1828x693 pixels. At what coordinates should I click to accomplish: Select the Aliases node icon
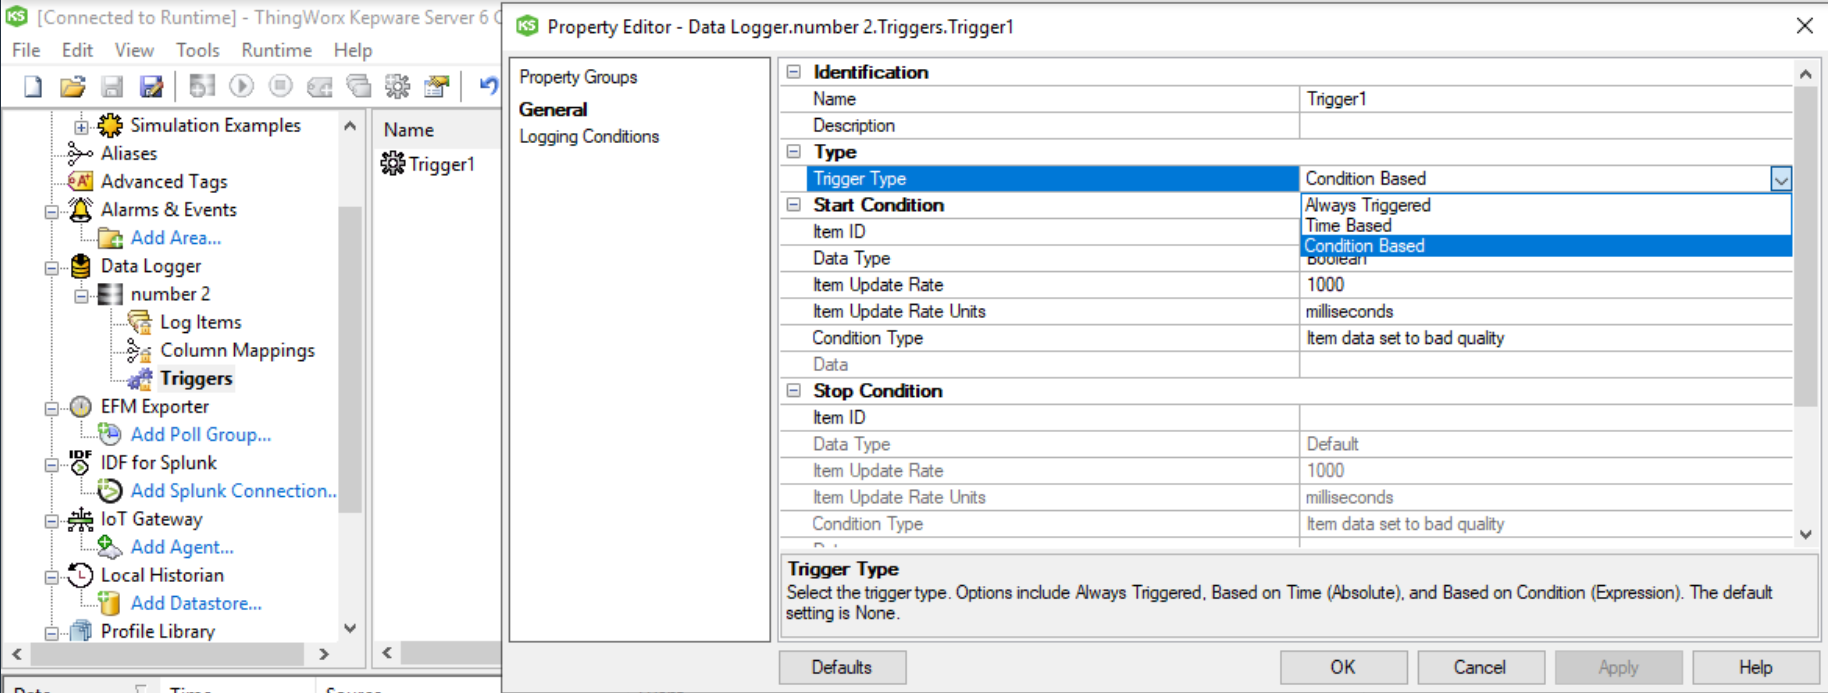pos(80,153)
